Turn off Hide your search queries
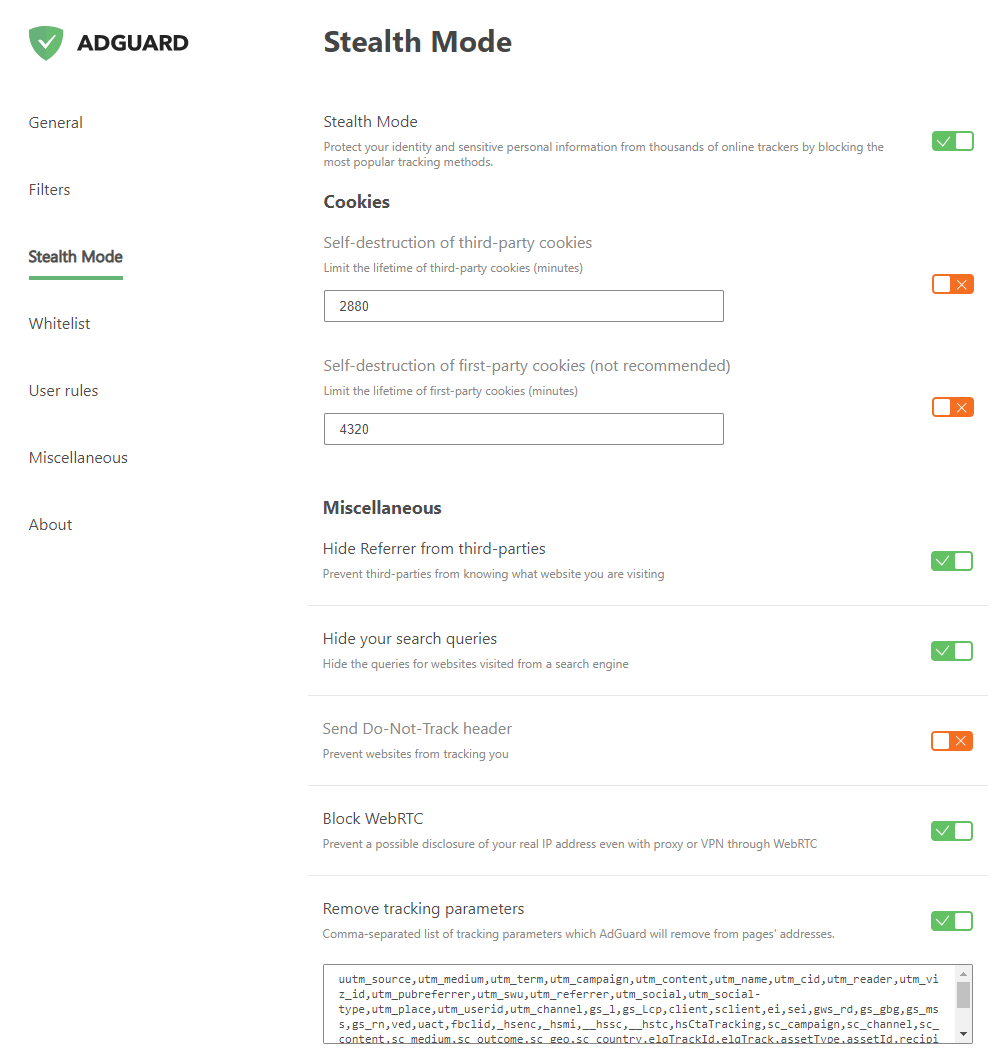Viewport: 997px width, 1061px height. tap(952, 651)
